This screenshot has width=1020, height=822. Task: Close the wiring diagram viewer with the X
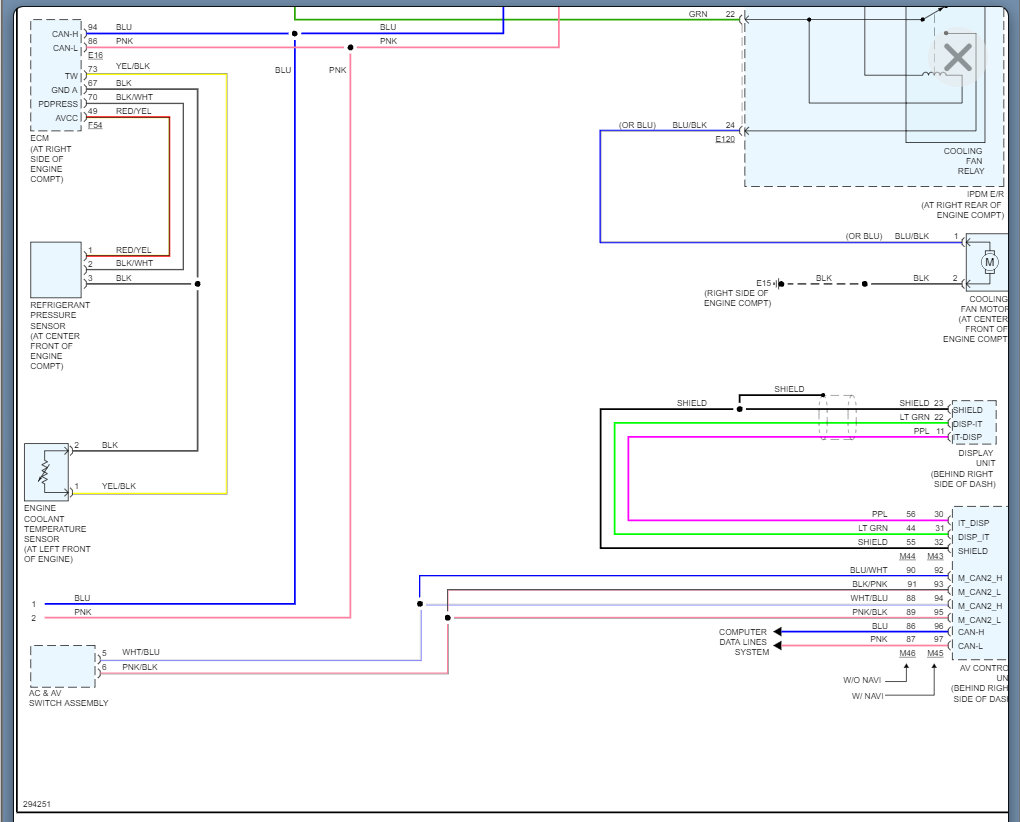(x=958, y=58)
